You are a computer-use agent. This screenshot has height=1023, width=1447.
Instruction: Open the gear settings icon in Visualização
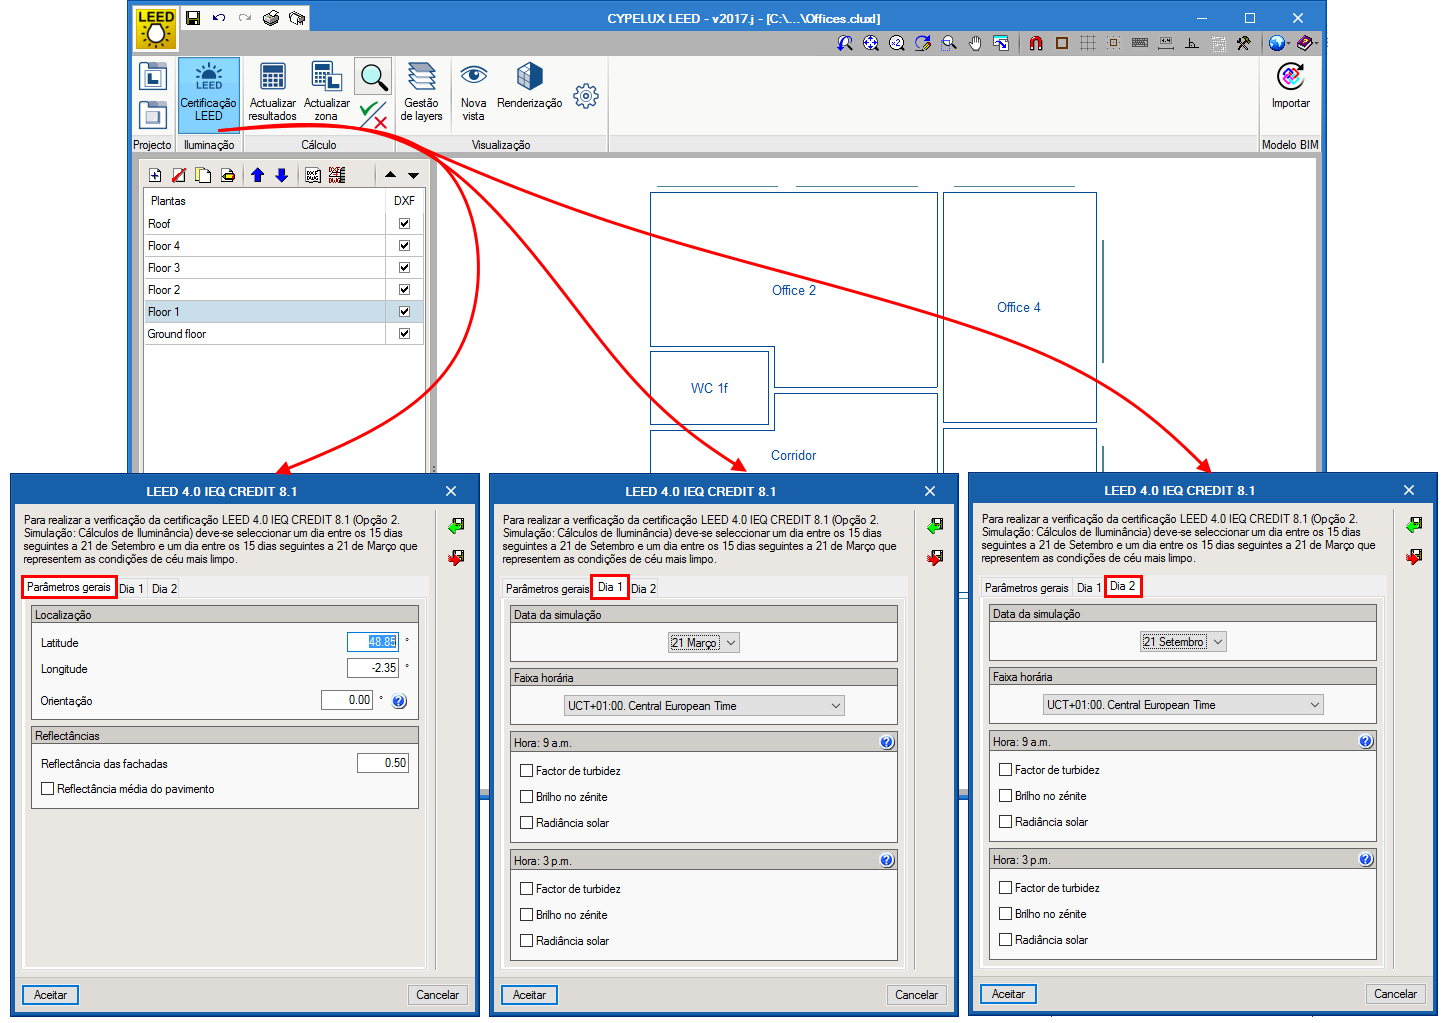click(586, 96)
